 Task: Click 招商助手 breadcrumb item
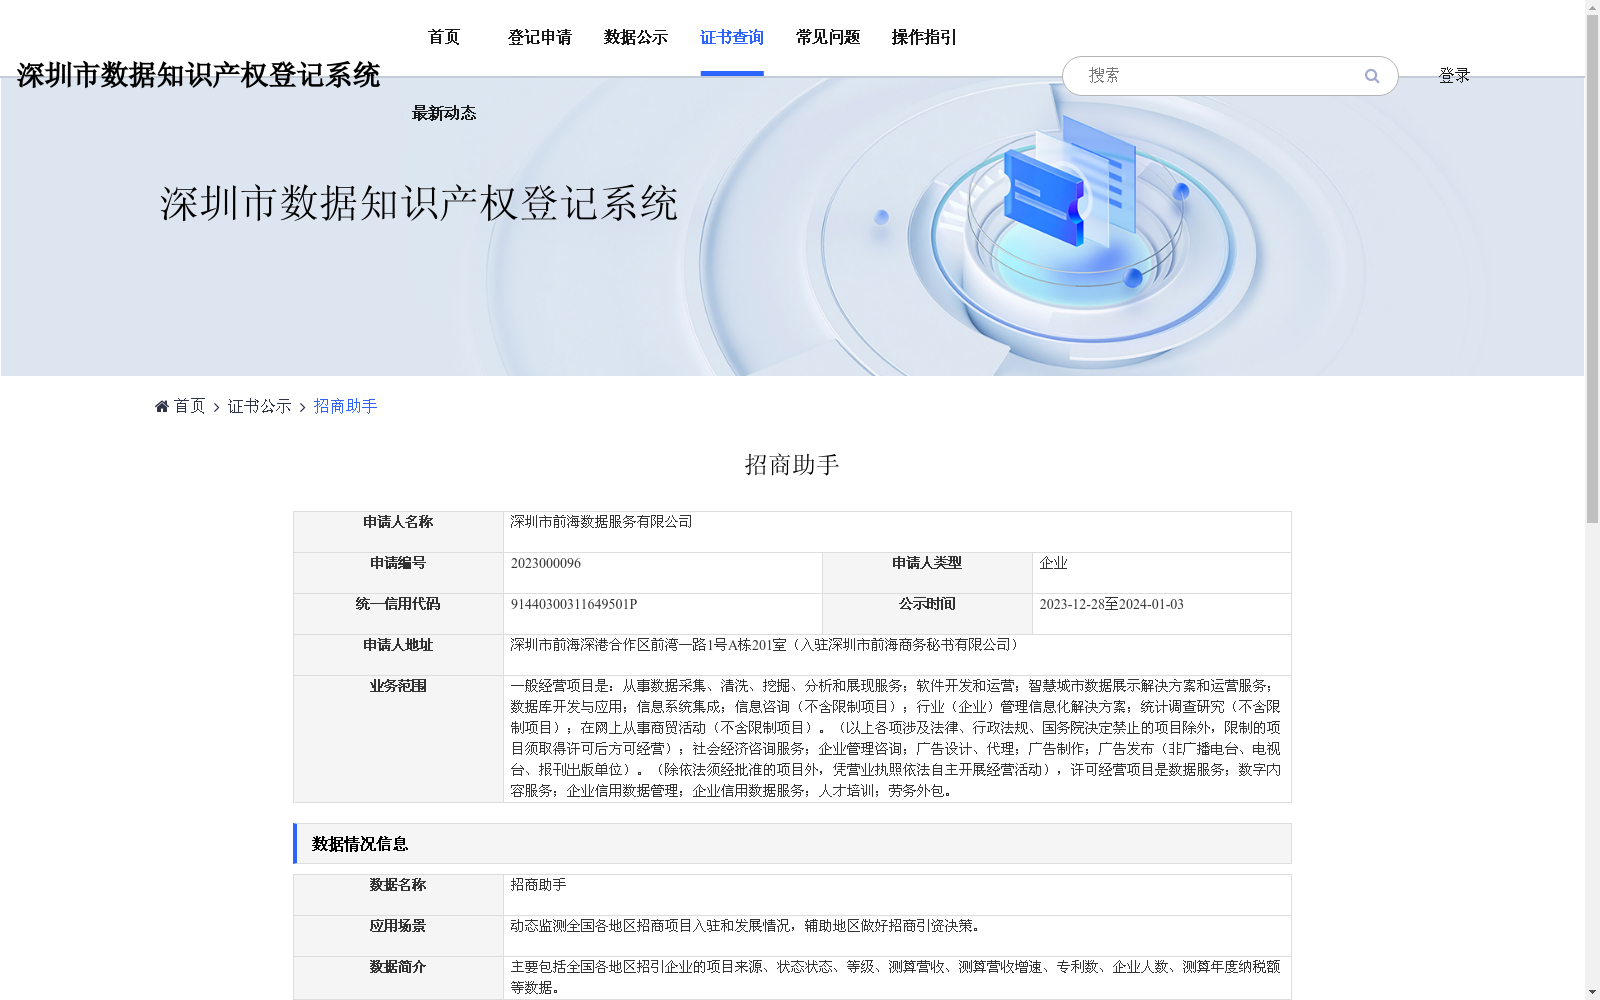pos(345,406)
